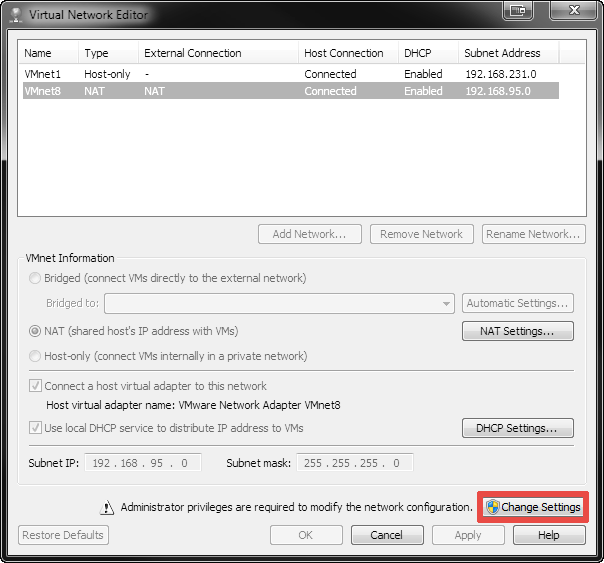Click the title bar button left of close

point(518,10)
